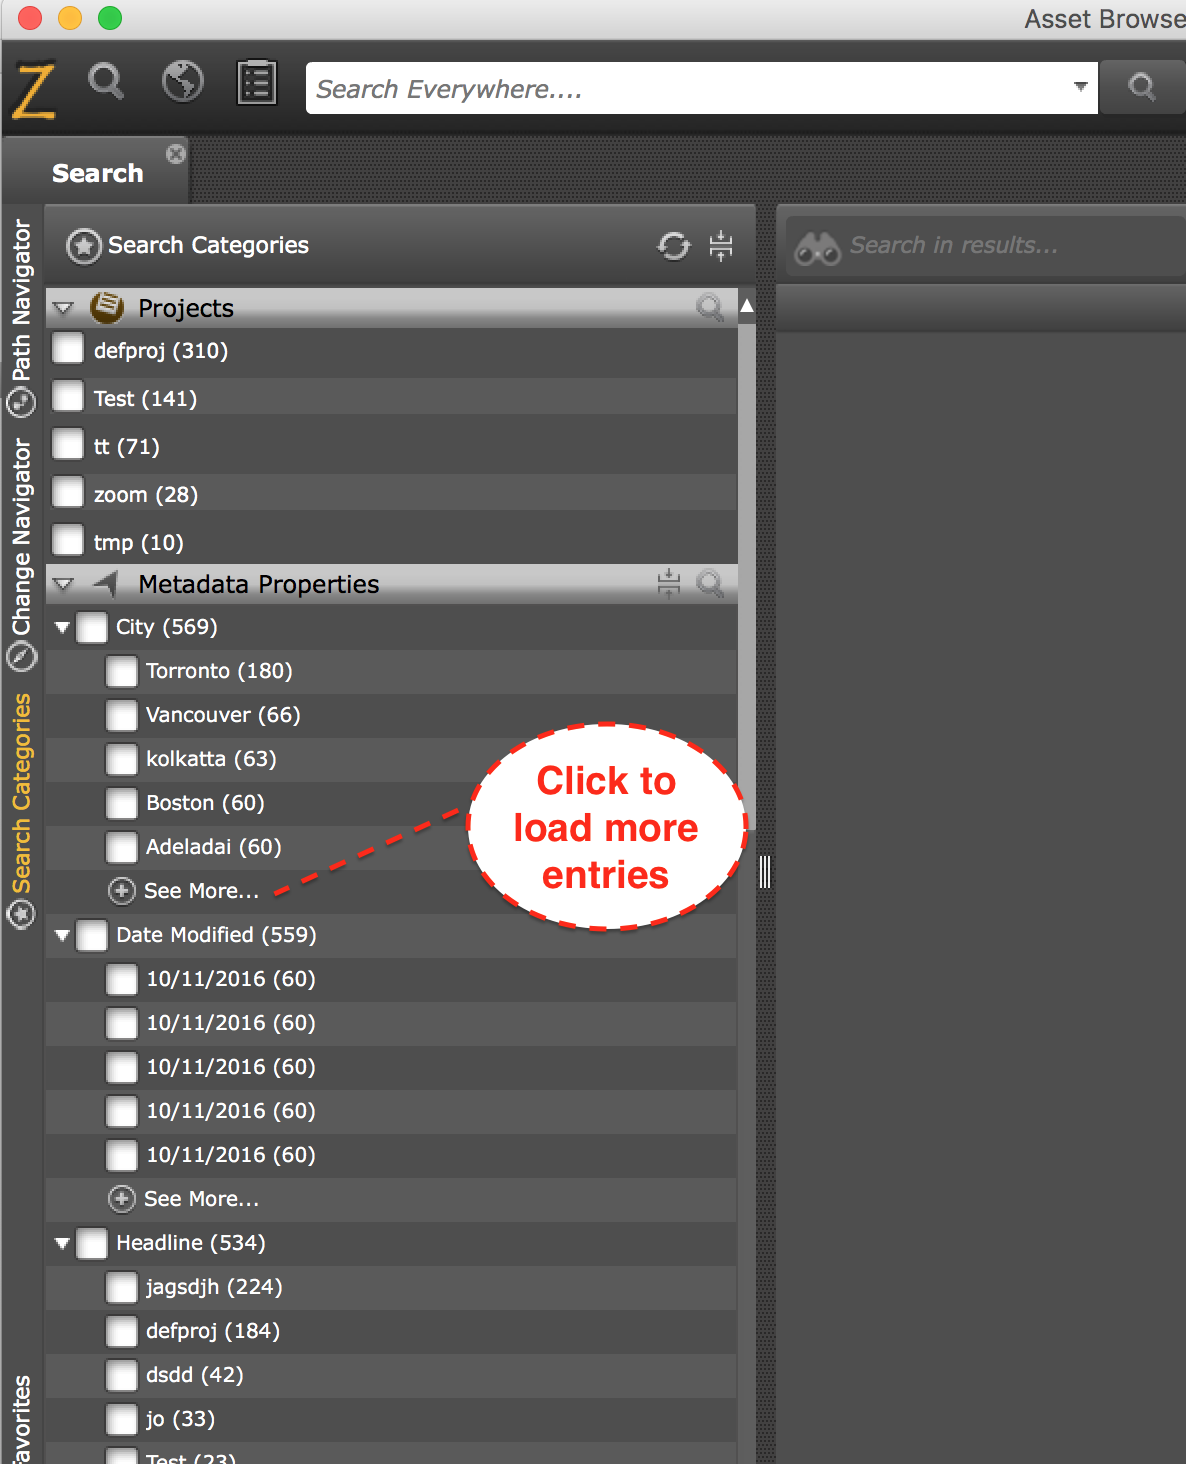
Task: Collapse the Projects section triangle
Action: click(x=63, y=309)
